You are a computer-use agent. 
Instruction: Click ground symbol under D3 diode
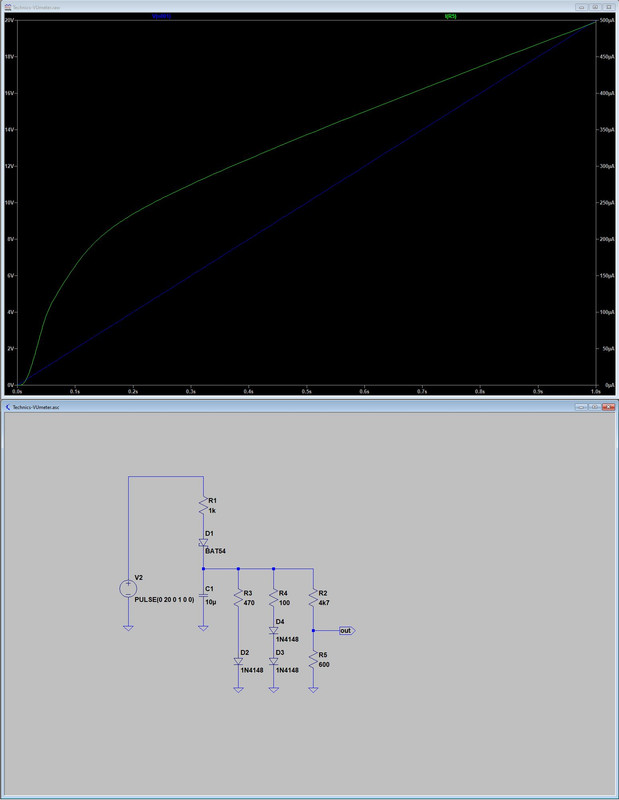pyautogui.click(x=274, y=689)
